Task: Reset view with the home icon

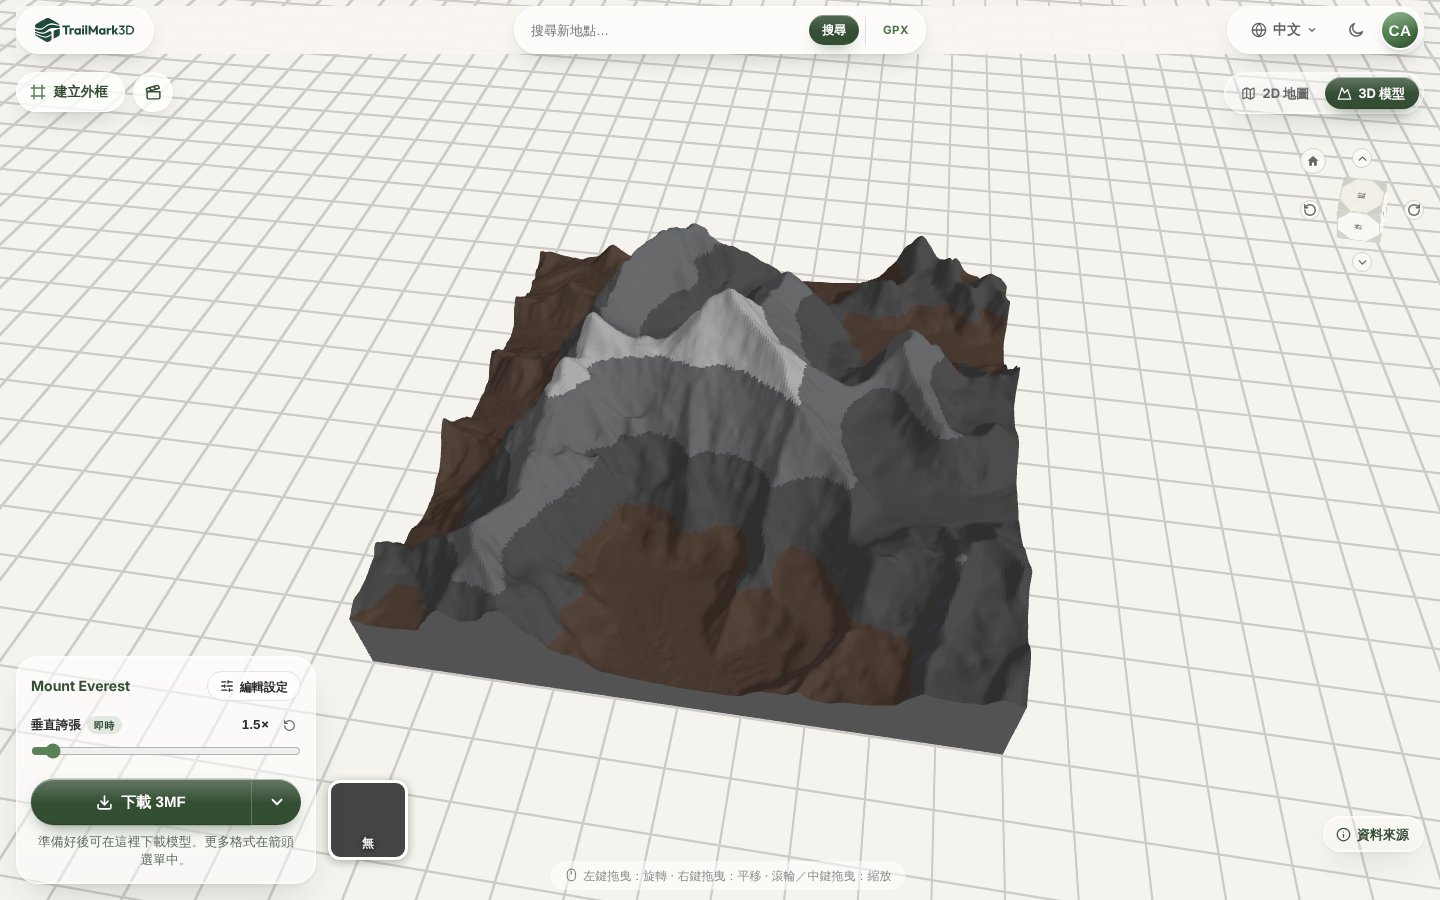Action: click(1313, 160)
